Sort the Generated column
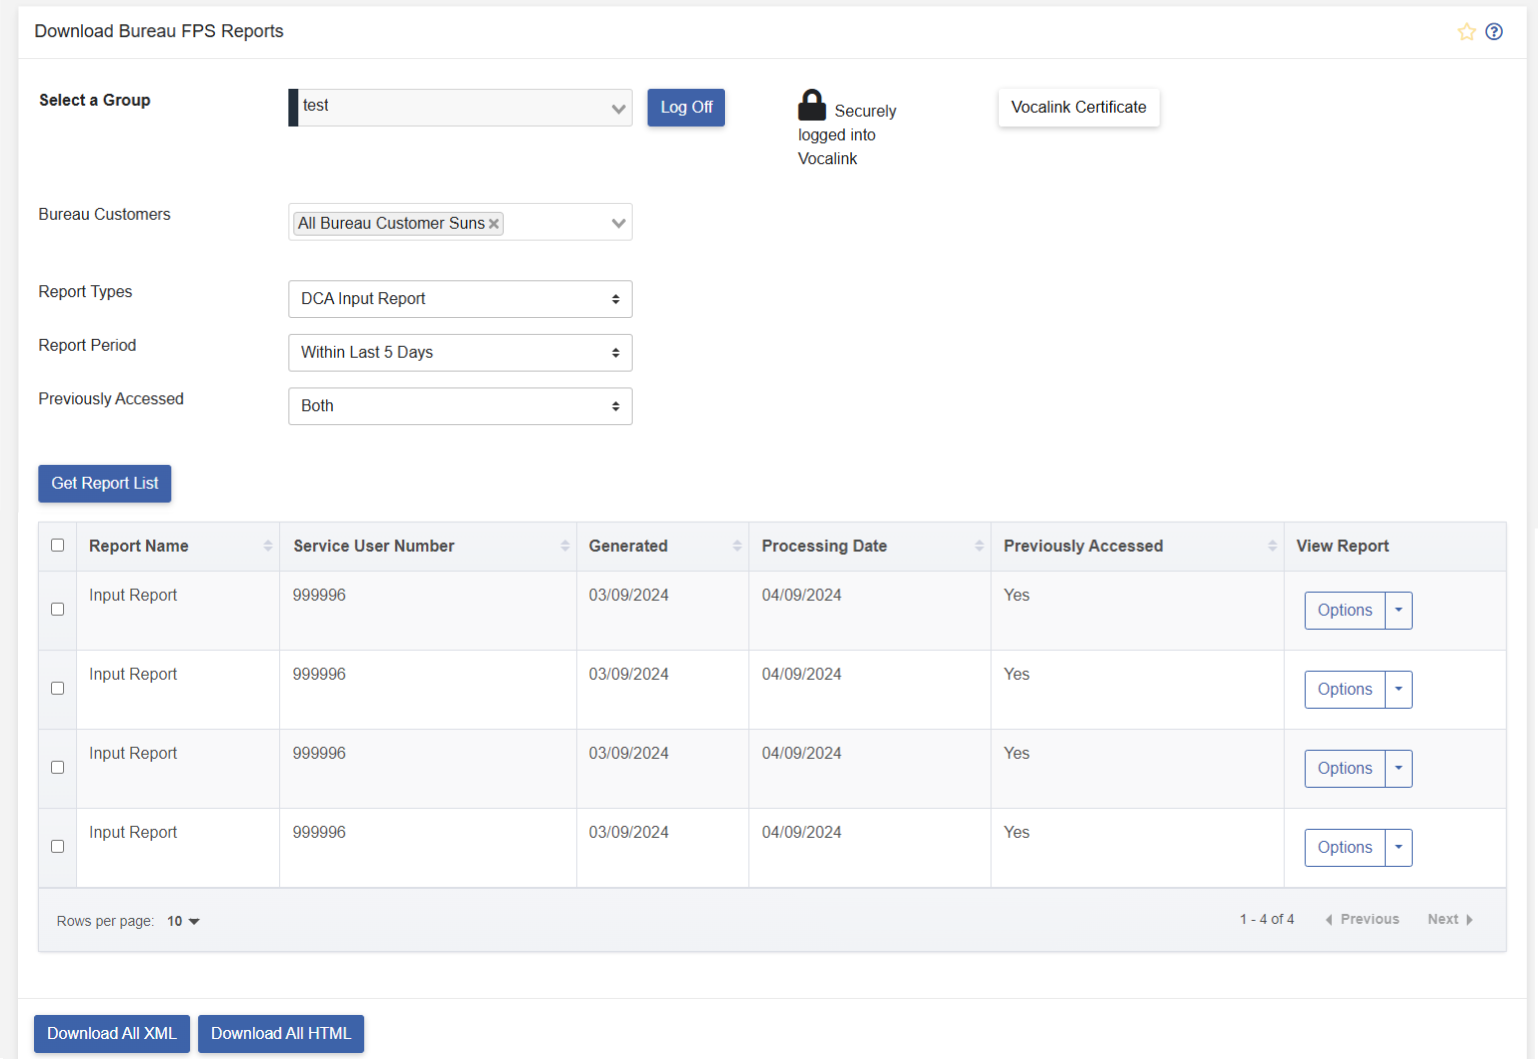 point(737,546)
